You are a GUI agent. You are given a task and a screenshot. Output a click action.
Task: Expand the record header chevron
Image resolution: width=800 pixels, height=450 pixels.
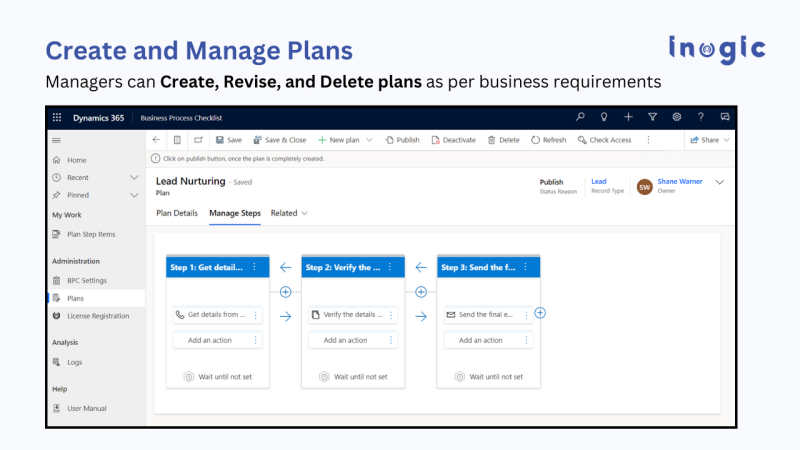pyautogui.click(x=719, y=182)
